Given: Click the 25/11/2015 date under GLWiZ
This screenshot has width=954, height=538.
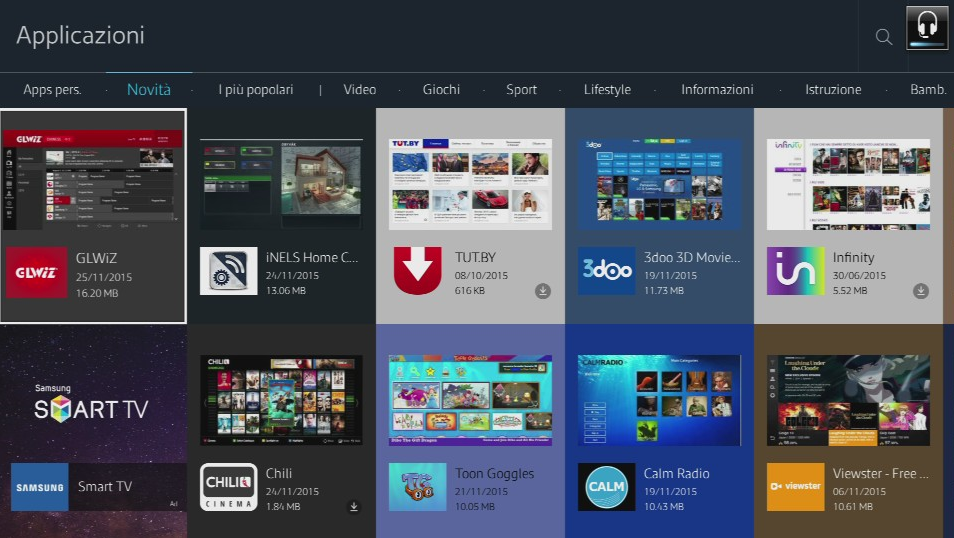Looking at the screenshot, I should click(103, 277).
